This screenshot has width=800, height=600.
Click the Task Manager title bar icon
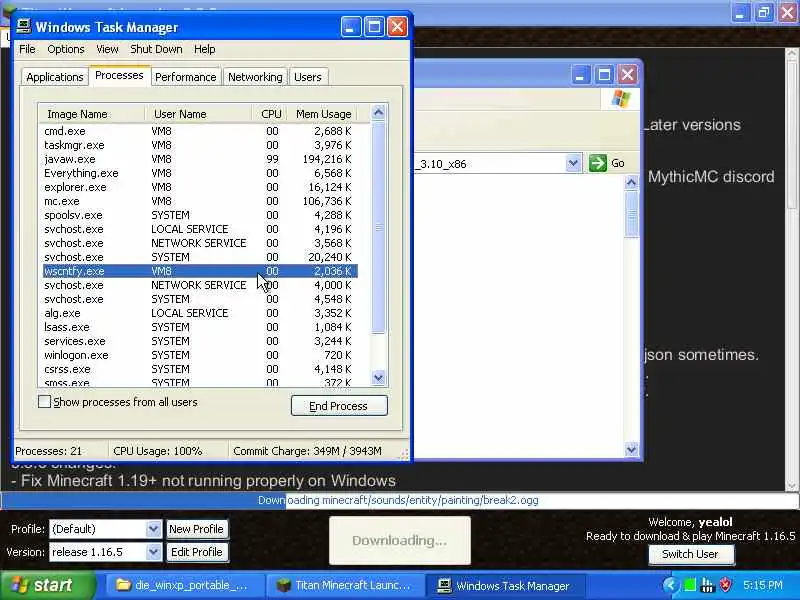click(23, 26)
